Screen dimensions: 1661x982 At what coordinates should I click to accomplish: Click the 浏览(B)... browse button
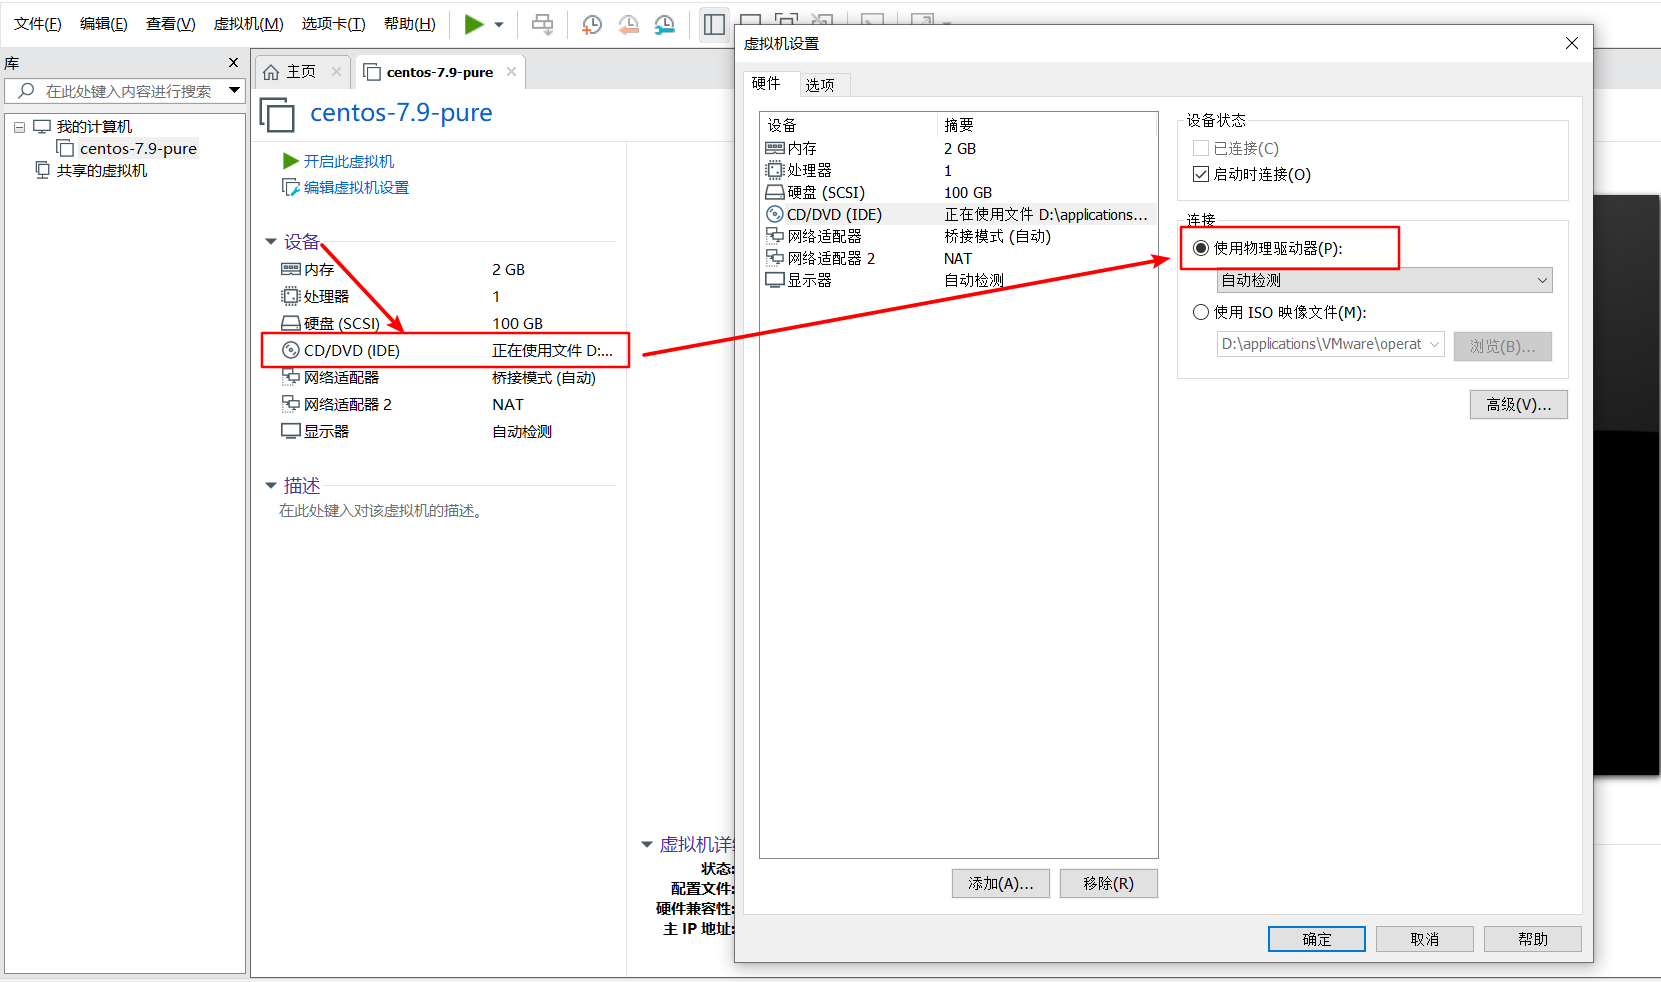tap(1503, 346)
